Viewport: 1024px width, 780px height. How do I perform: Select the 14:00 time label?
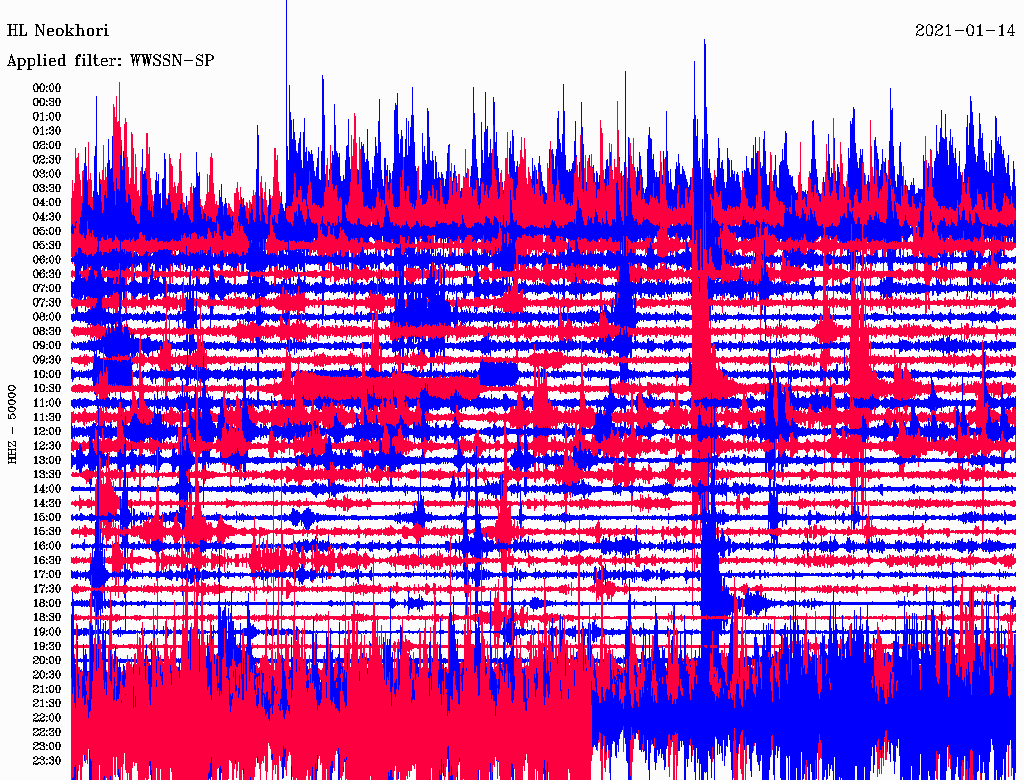[x=46, y=489]
